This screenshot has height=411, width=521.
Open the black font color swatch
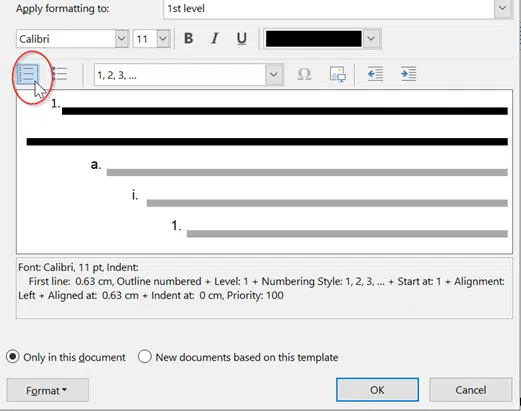pos(322,39)
